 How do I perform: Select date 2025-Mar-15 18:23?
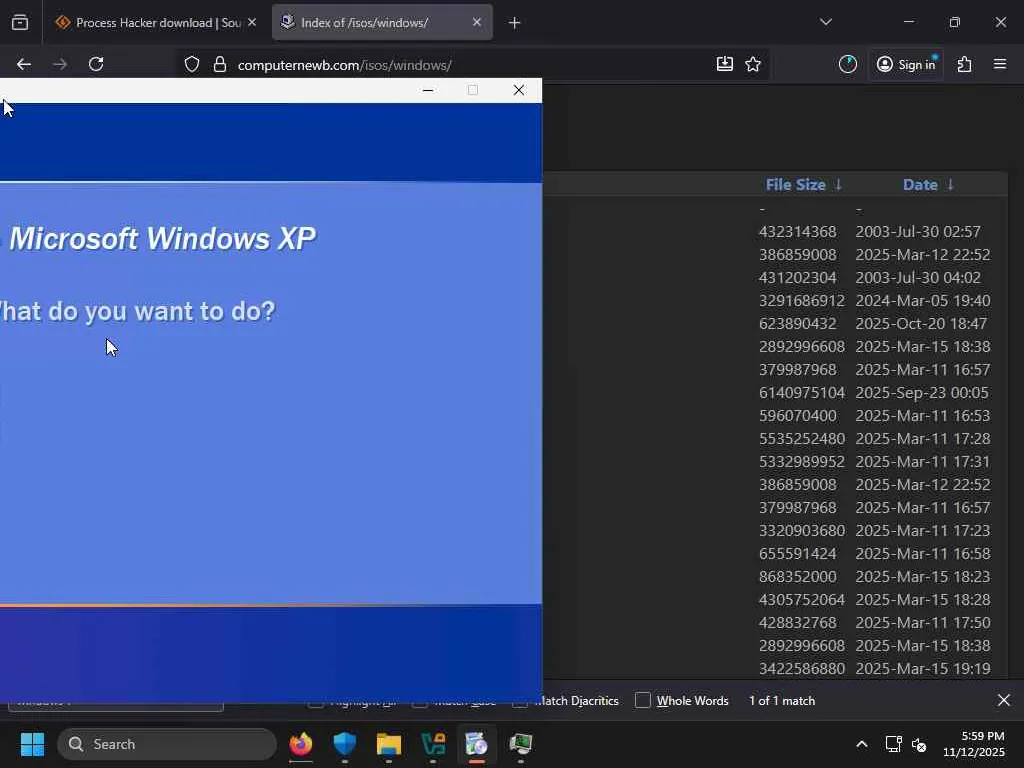coord(923,577)
